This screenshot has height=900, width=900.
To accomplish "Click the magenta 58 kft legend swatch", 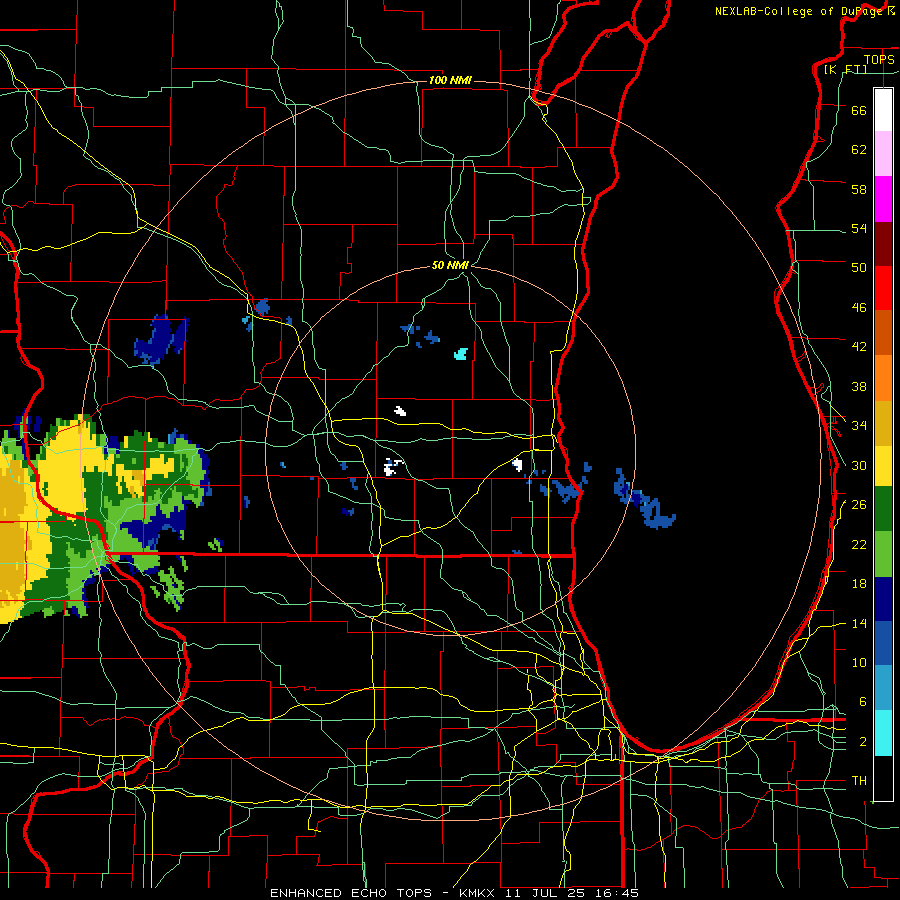I will coord(883,199).
